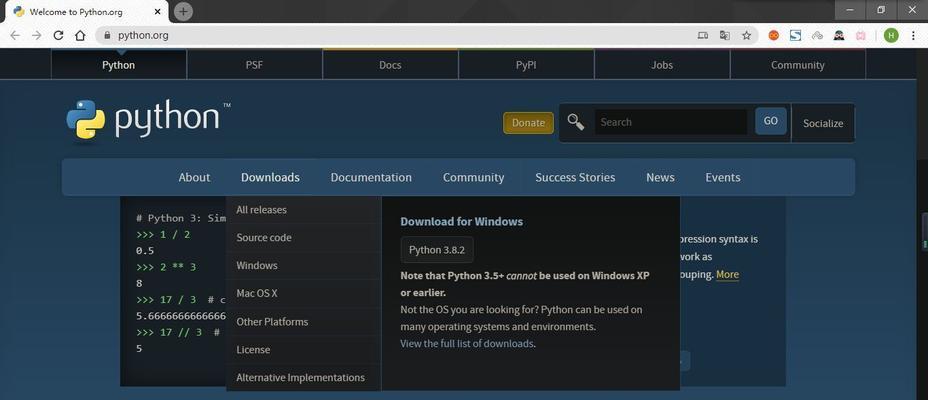The image size is (928, 400).
Task: Click the pink extension icon
Action: tap(861, 36)
